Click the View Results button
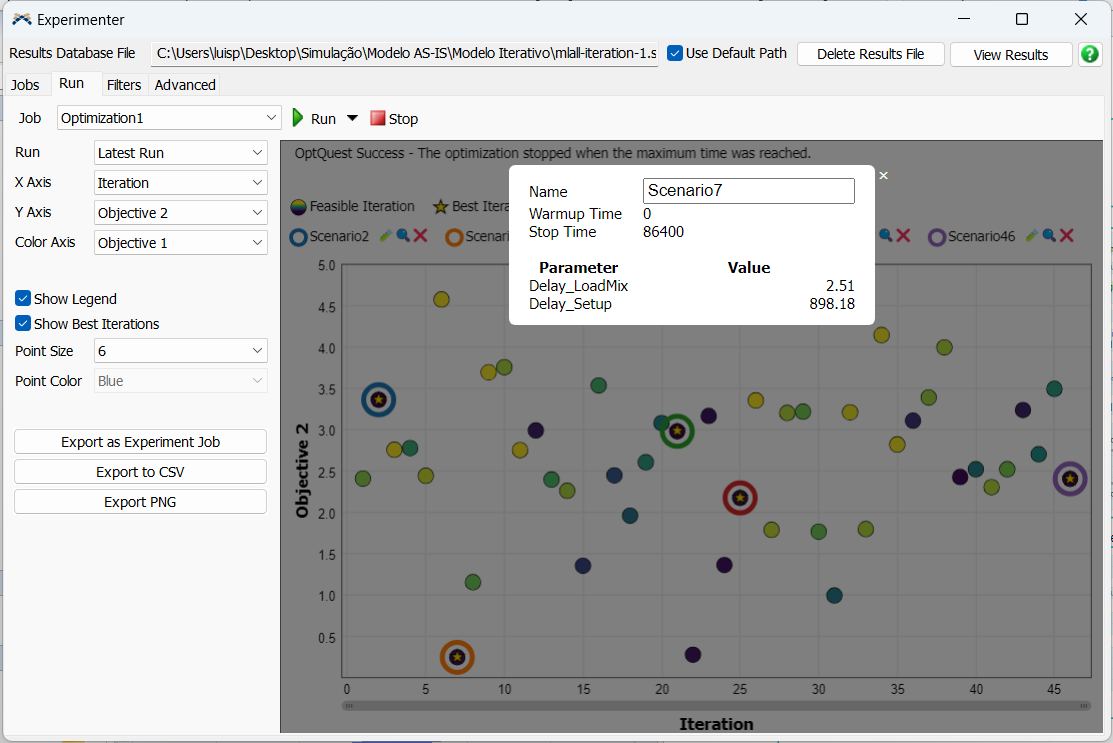The image size is (1113, 743). point(1010,55)
